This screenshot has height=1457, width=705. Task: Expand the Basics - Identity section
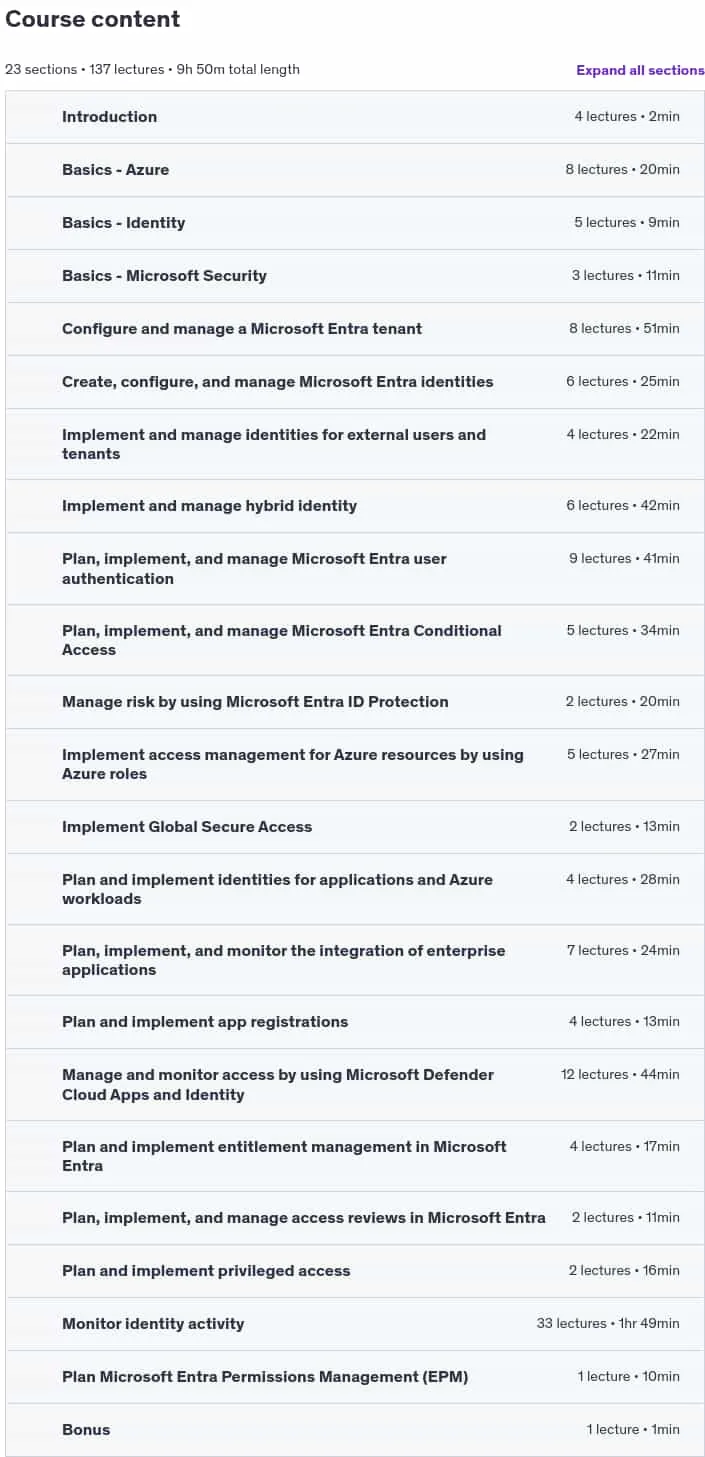click(355, 223)
